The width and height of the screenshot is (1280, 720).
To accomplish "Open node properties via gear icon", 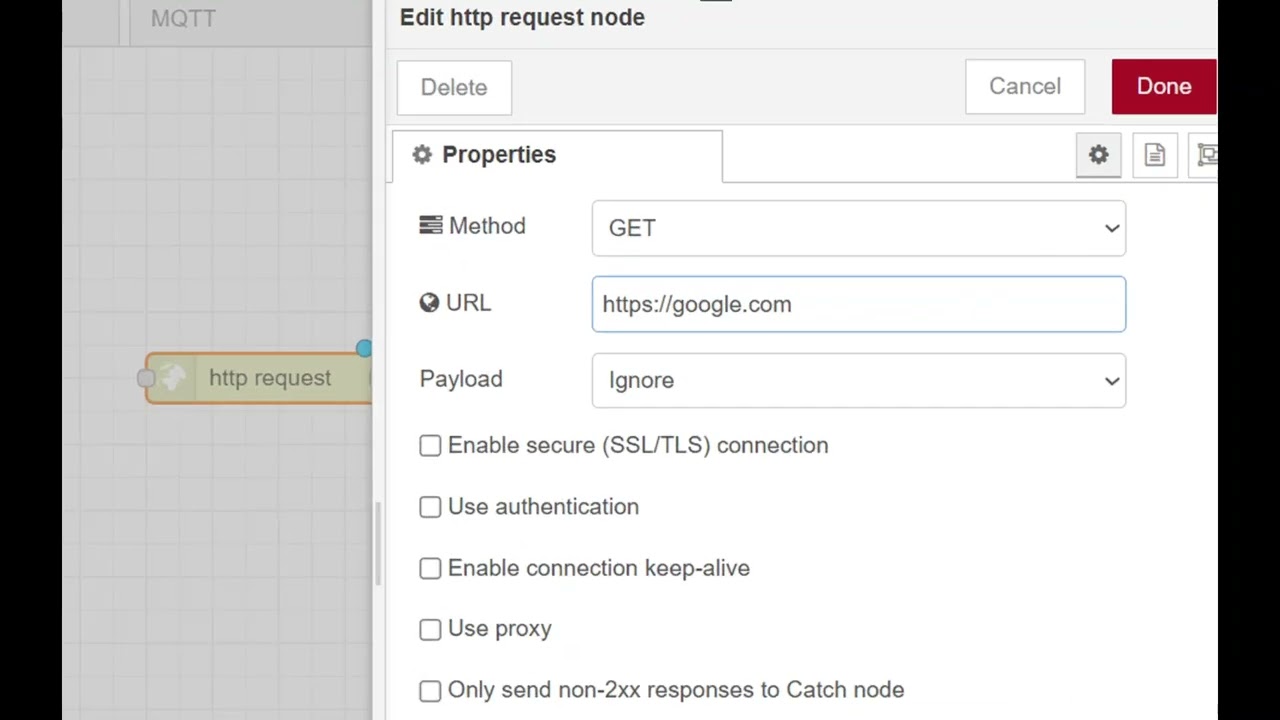I will tap(1098, 155).
